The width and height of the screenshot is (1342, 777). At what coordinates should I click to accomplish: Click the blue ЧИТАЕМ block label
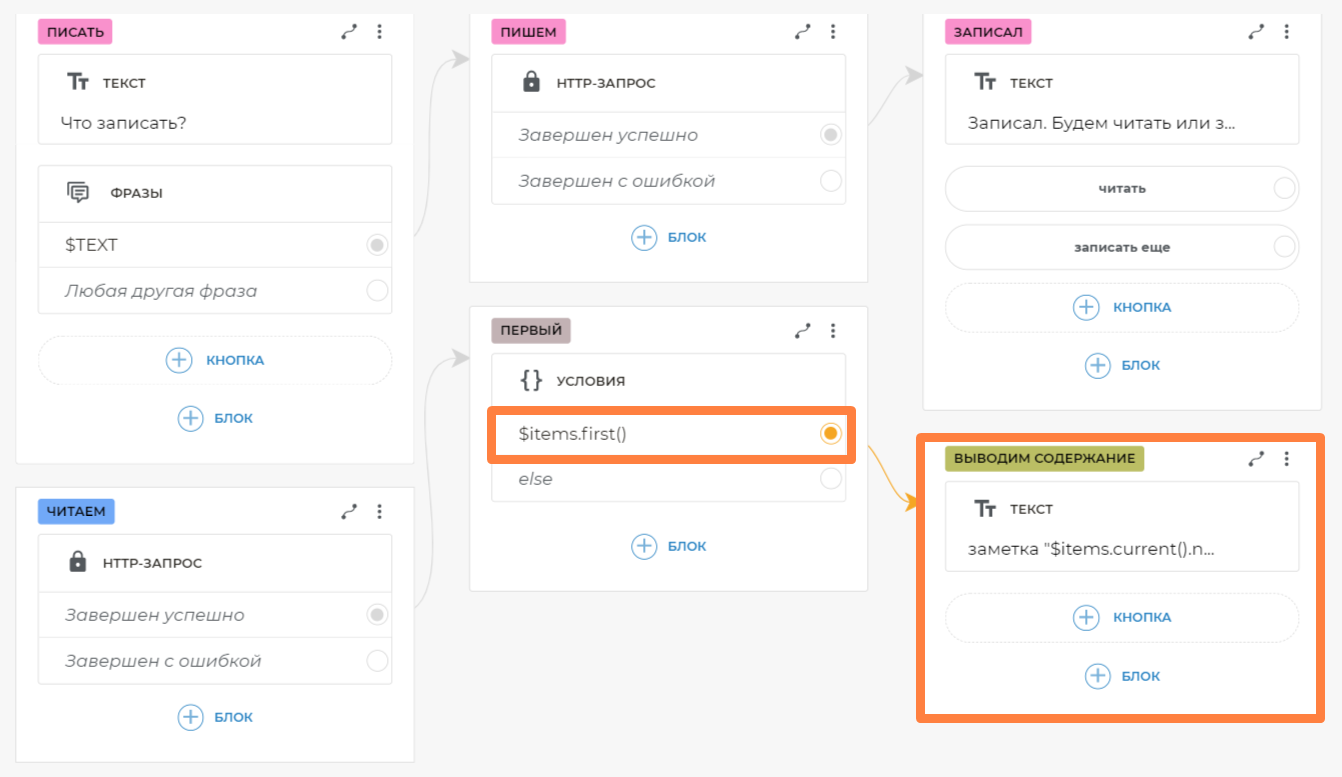77,512
